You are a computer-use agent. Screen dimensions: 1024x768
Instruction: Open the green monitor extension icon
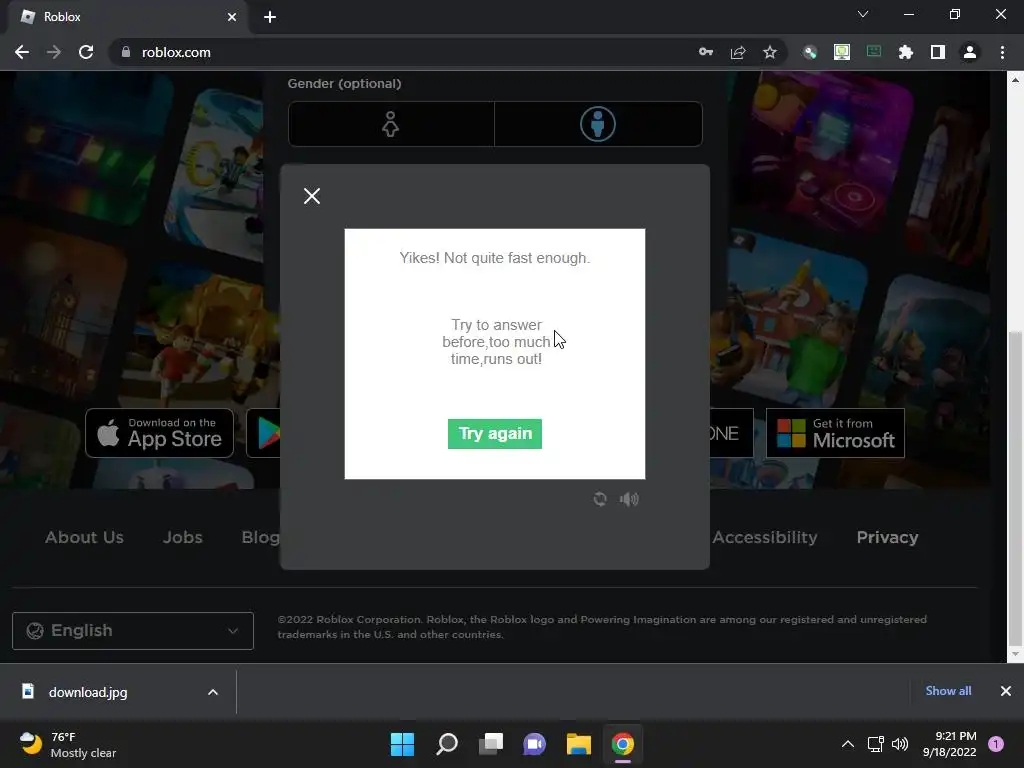pyautogui.click(x=842, y=52)
